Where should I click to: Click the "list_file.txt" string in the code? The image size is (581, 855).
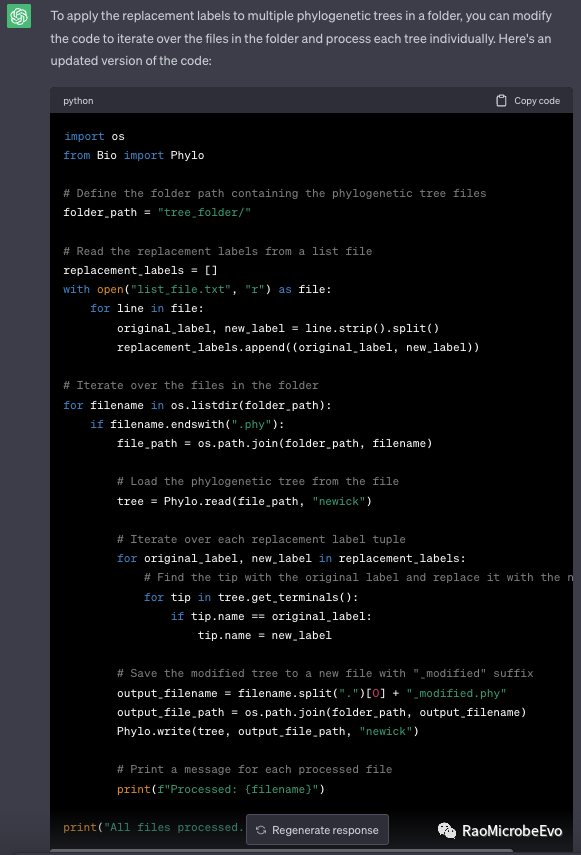pos(180,290)
